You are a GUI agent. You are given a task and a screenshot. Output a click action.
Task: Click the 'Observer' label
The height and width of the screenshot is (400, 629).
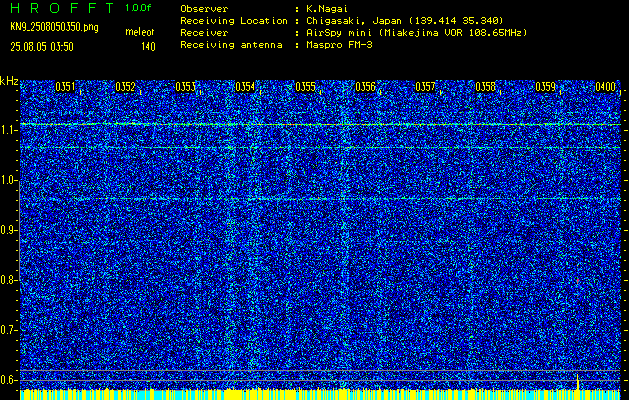point(204,9)
